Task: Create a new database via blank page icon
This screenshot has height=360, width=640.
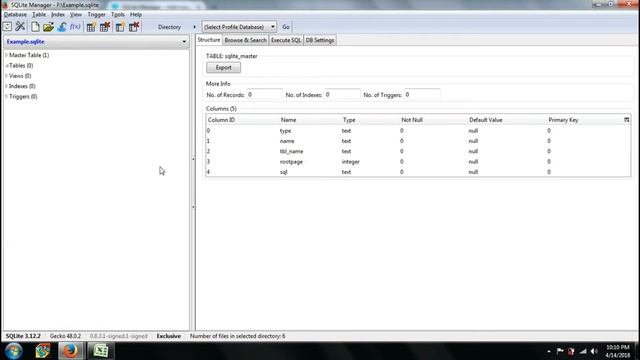Action: pos(35,27)
